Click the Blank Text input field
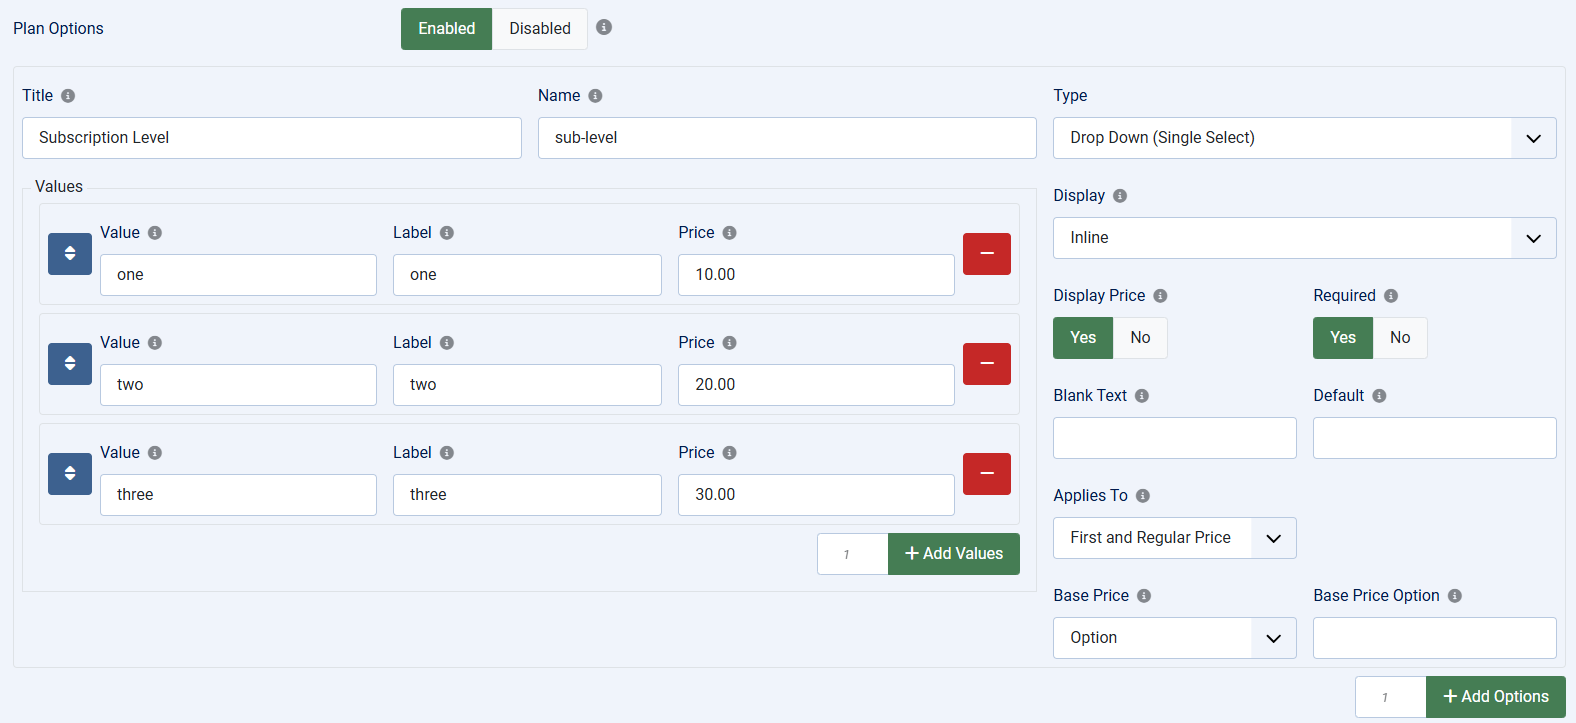This screenshot has height=723, width=1576. click(1174, 438)
